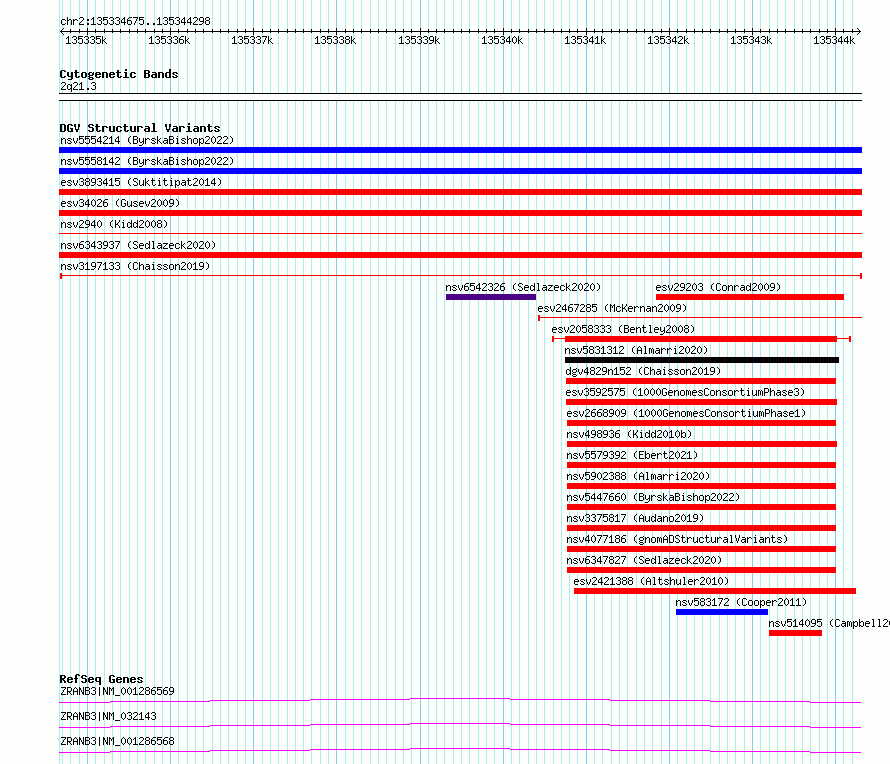Open dgv4829n152 (Chaisson2019) variant label
This screenshot has height=764, width=890.
point(643,371)
